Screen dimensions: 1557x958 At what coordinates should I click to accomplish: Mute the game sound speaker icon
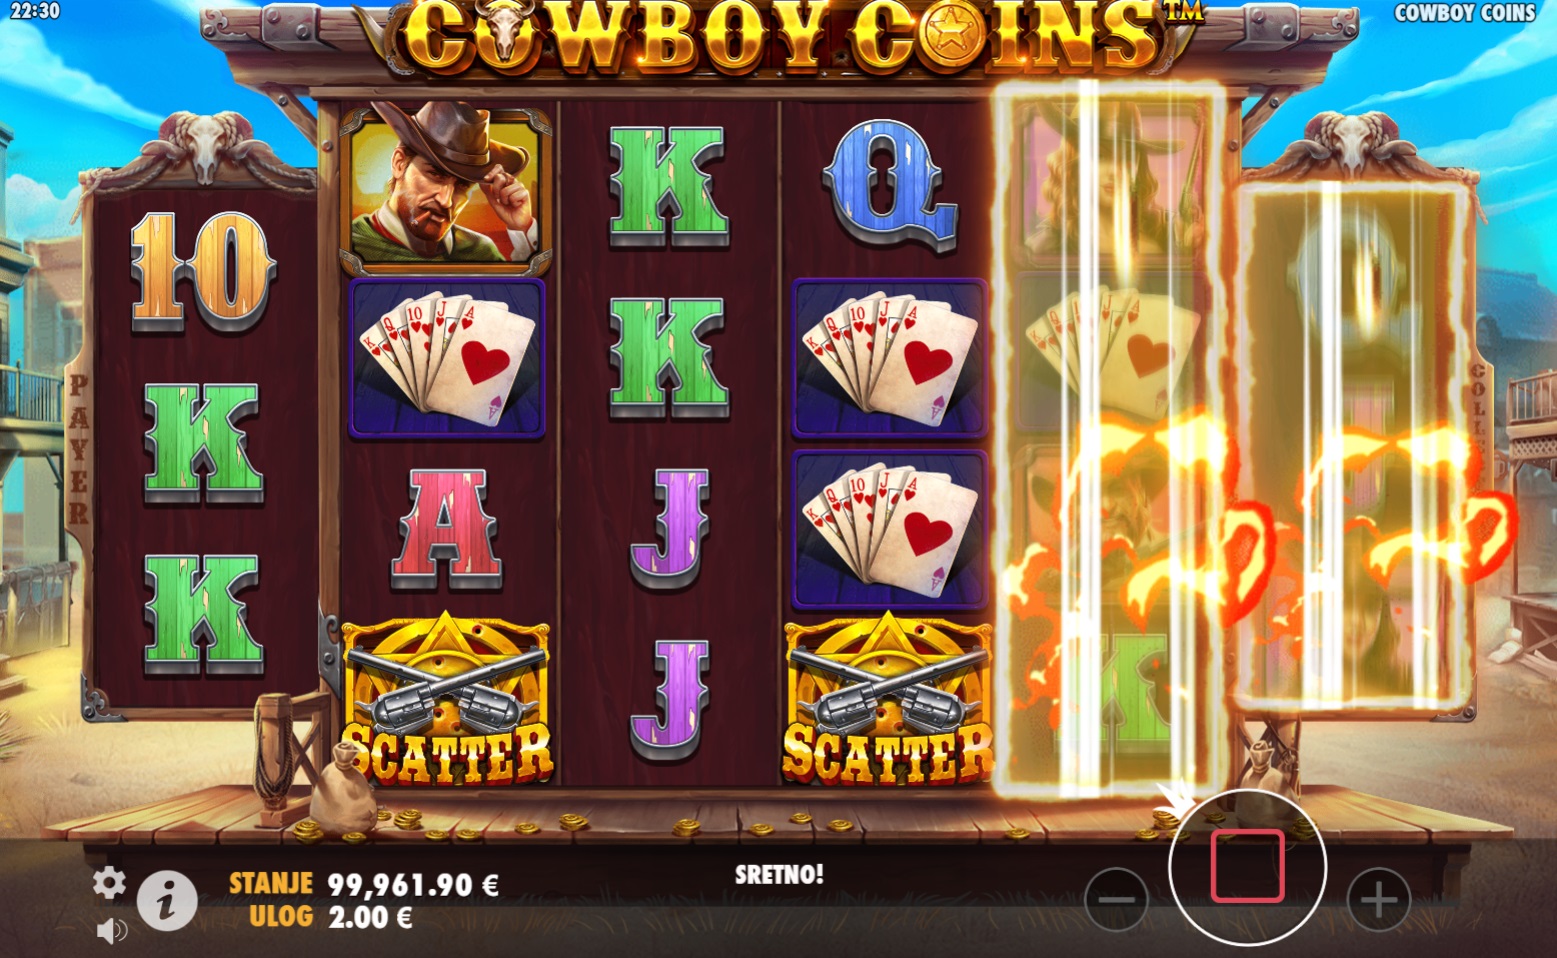pos(111,931)
